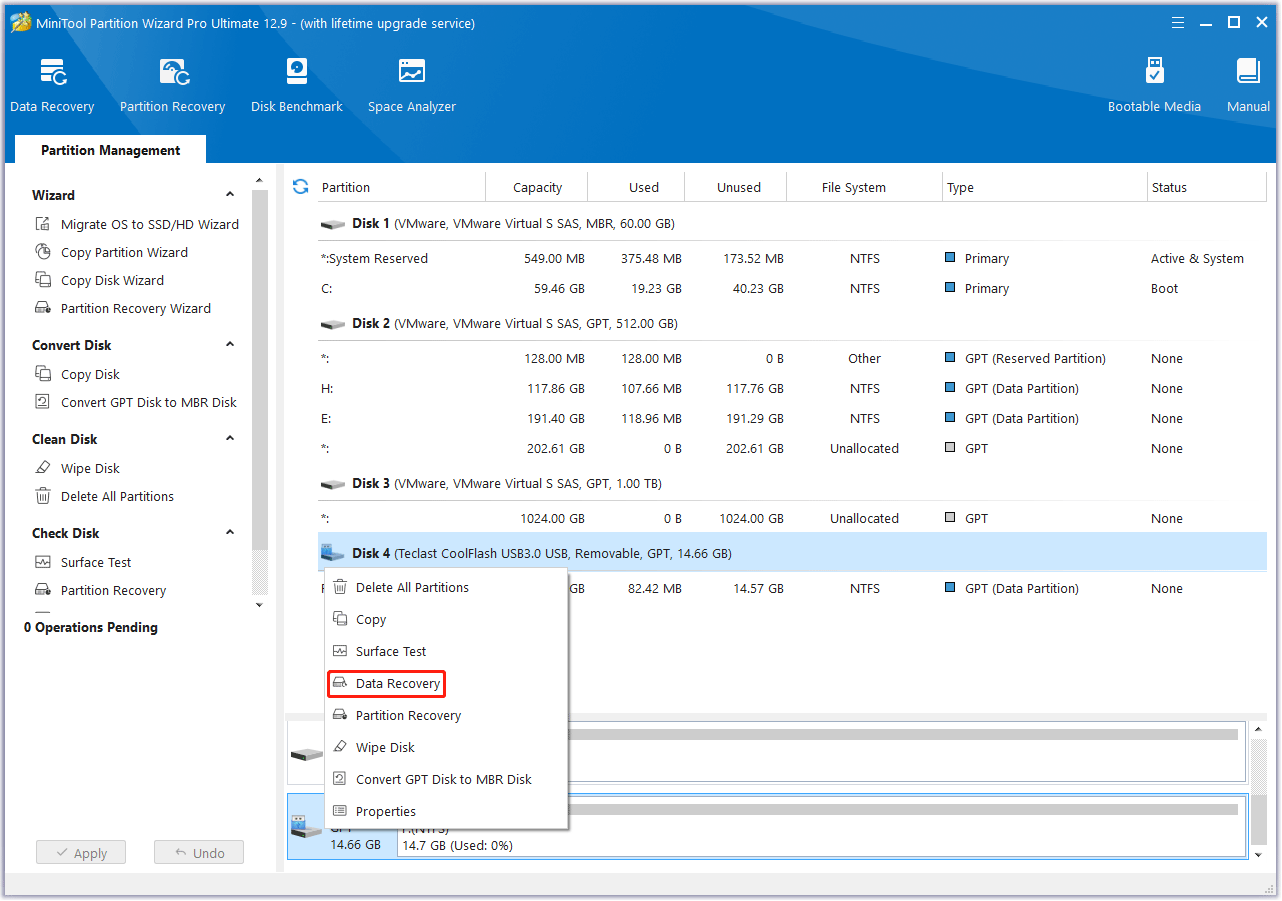Run Surface Test from sidebar

pos(84,562)
